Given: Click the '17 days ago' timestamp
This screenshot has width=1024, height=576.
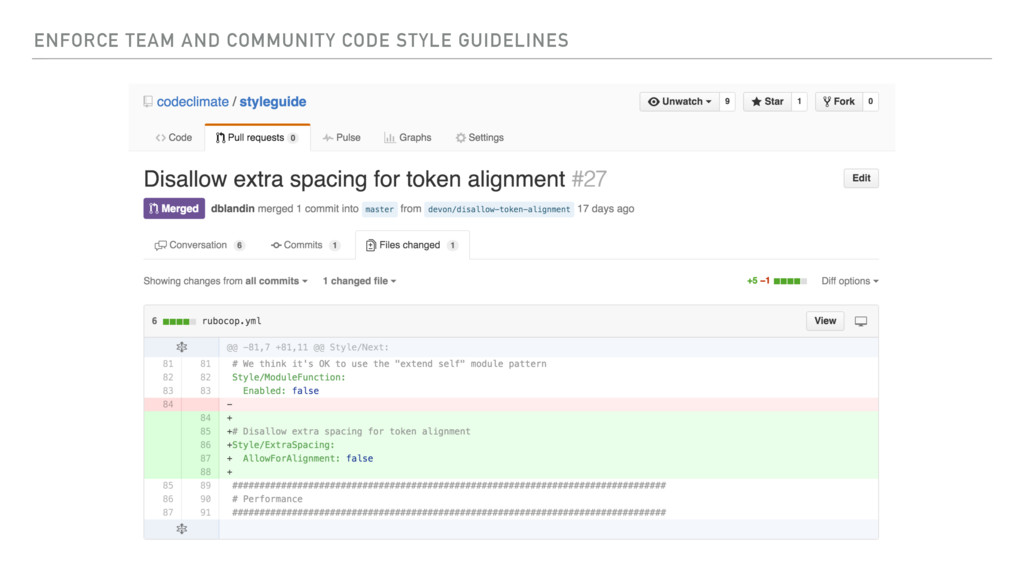Looking at the screenshot, I should pyautogui.click(x=605, y=209).
